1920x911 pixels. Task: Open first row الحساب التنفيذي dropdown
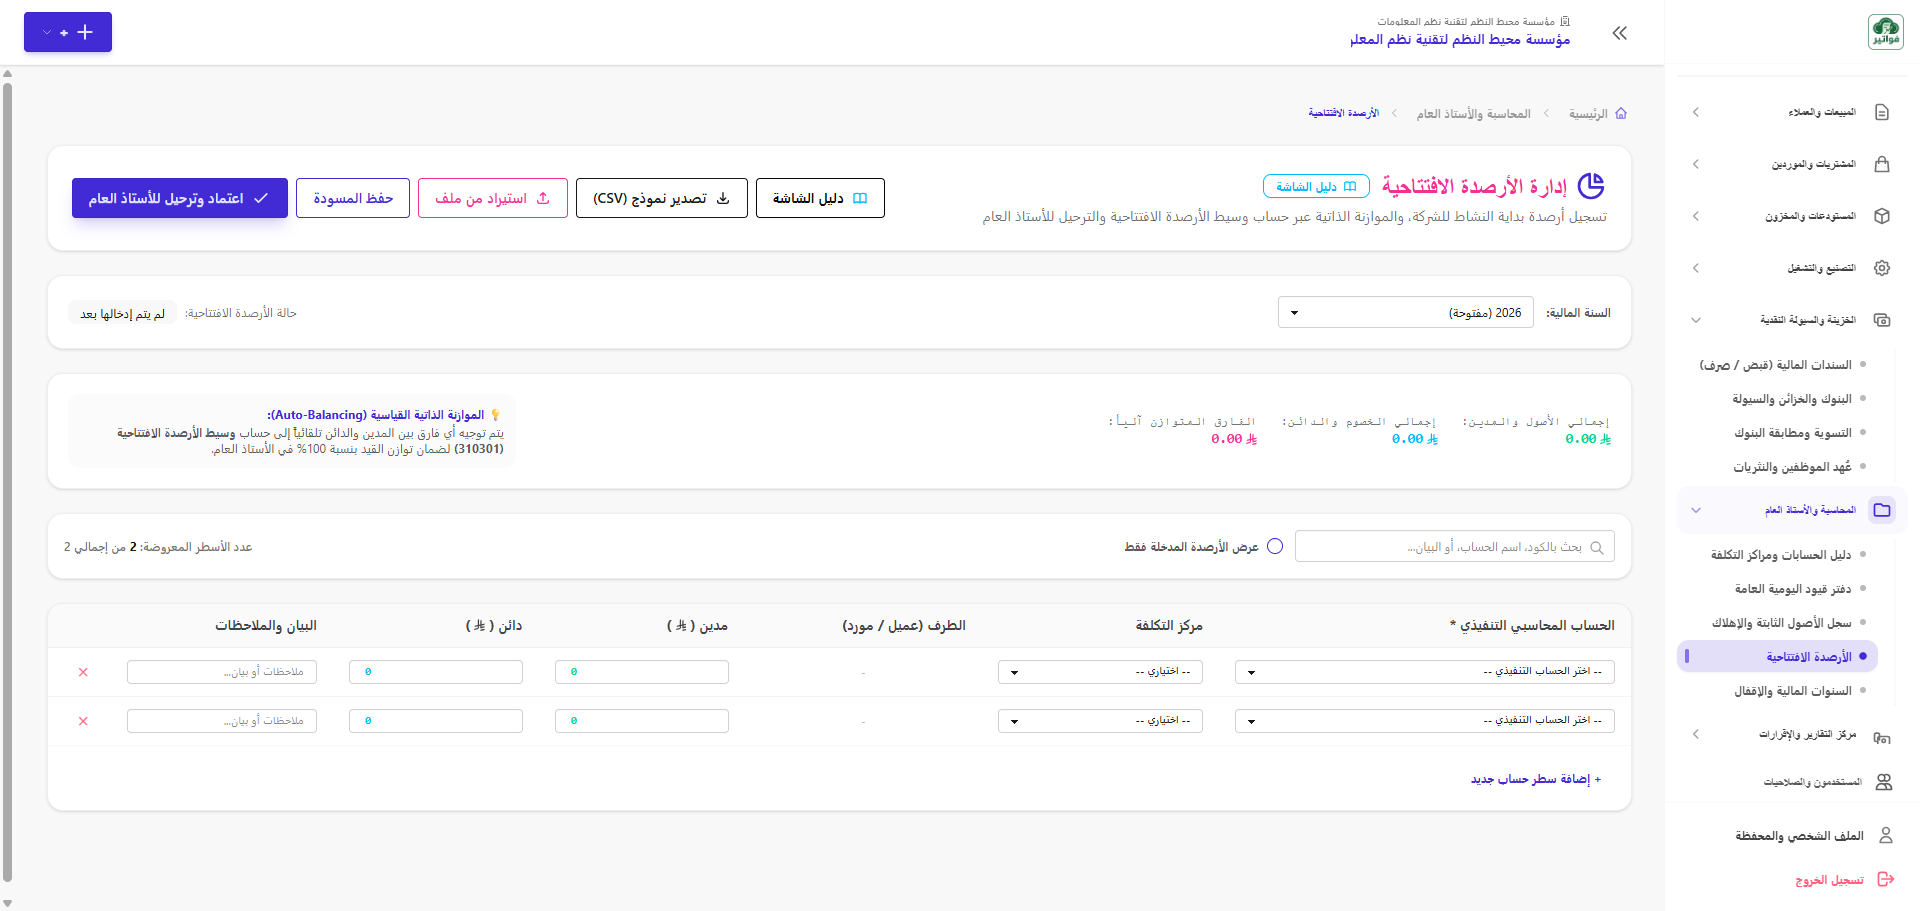[x=1425, y=672]
